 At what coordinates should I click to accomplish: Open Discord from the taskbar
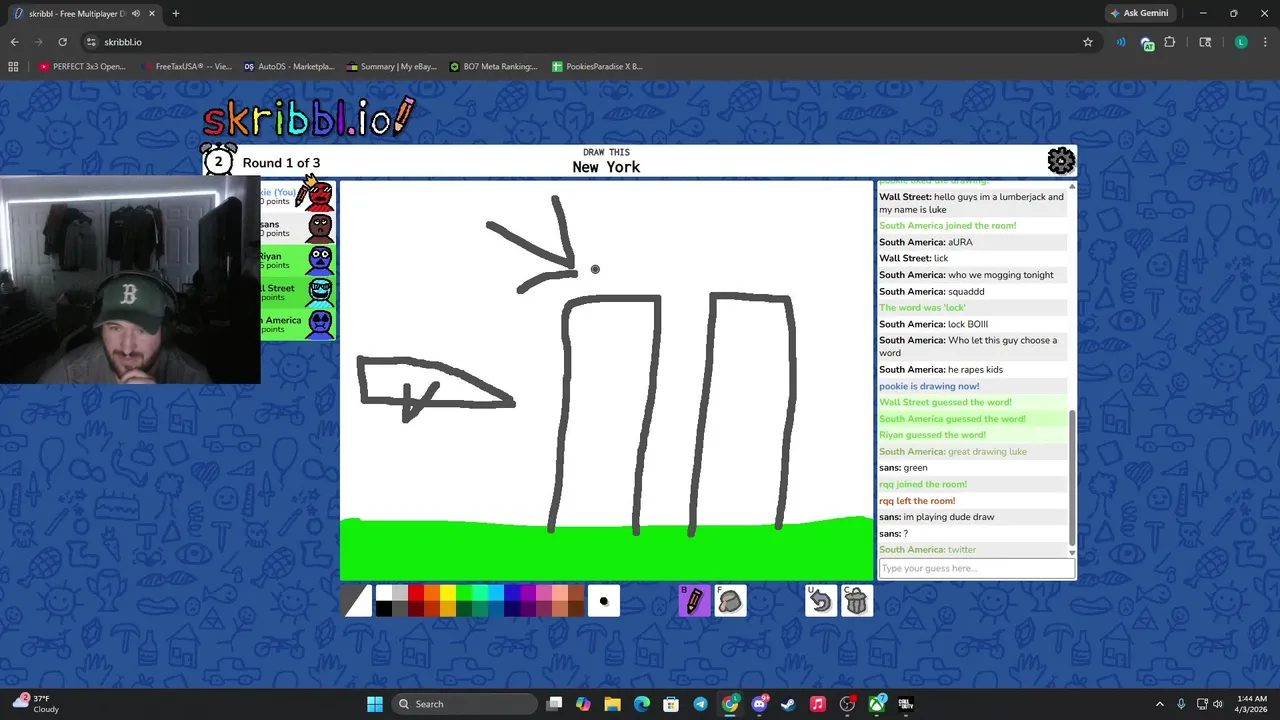[x=759, y=704]
